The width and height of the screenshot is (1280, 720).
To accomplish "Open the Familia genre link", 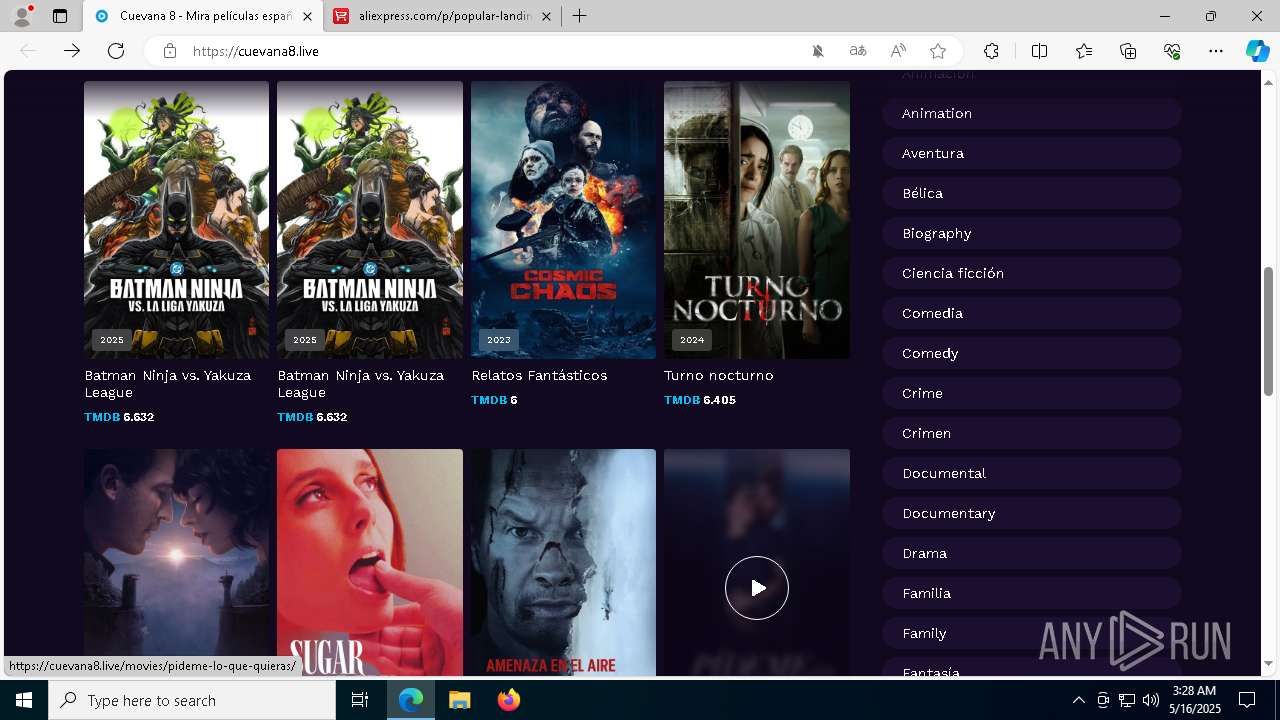I will tap(1032, 593).
